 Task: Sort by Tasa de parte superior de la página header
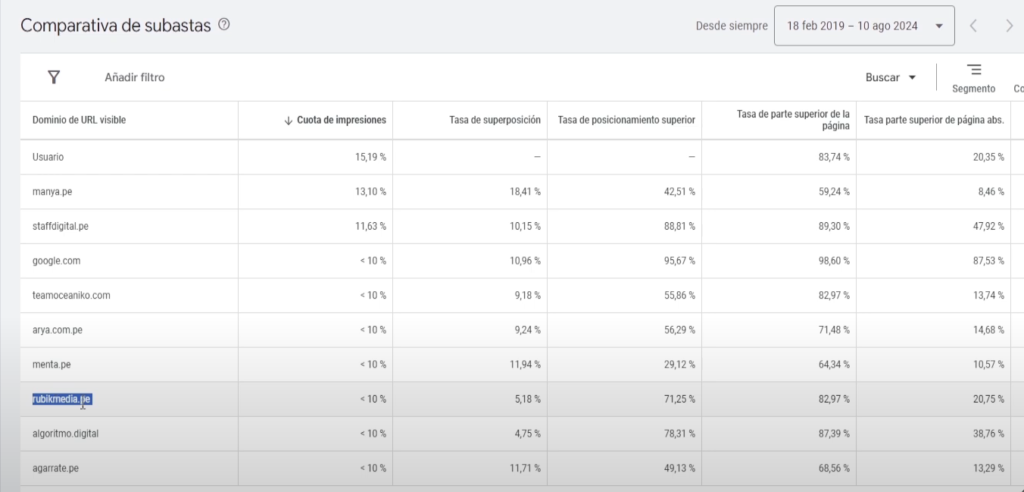click(x=793, y=120)
